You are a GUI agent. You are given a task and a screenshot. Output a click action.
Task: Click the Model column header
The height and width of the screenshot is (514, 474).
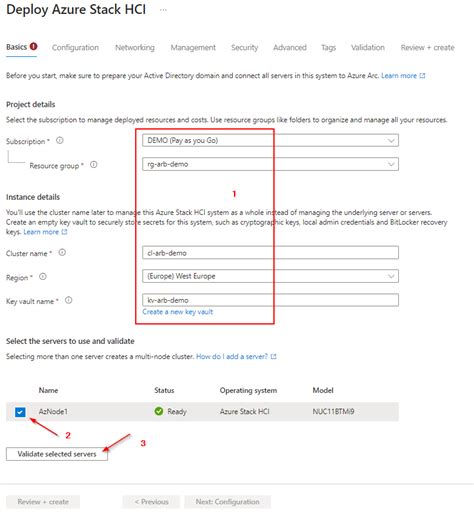tap(323, 390)
